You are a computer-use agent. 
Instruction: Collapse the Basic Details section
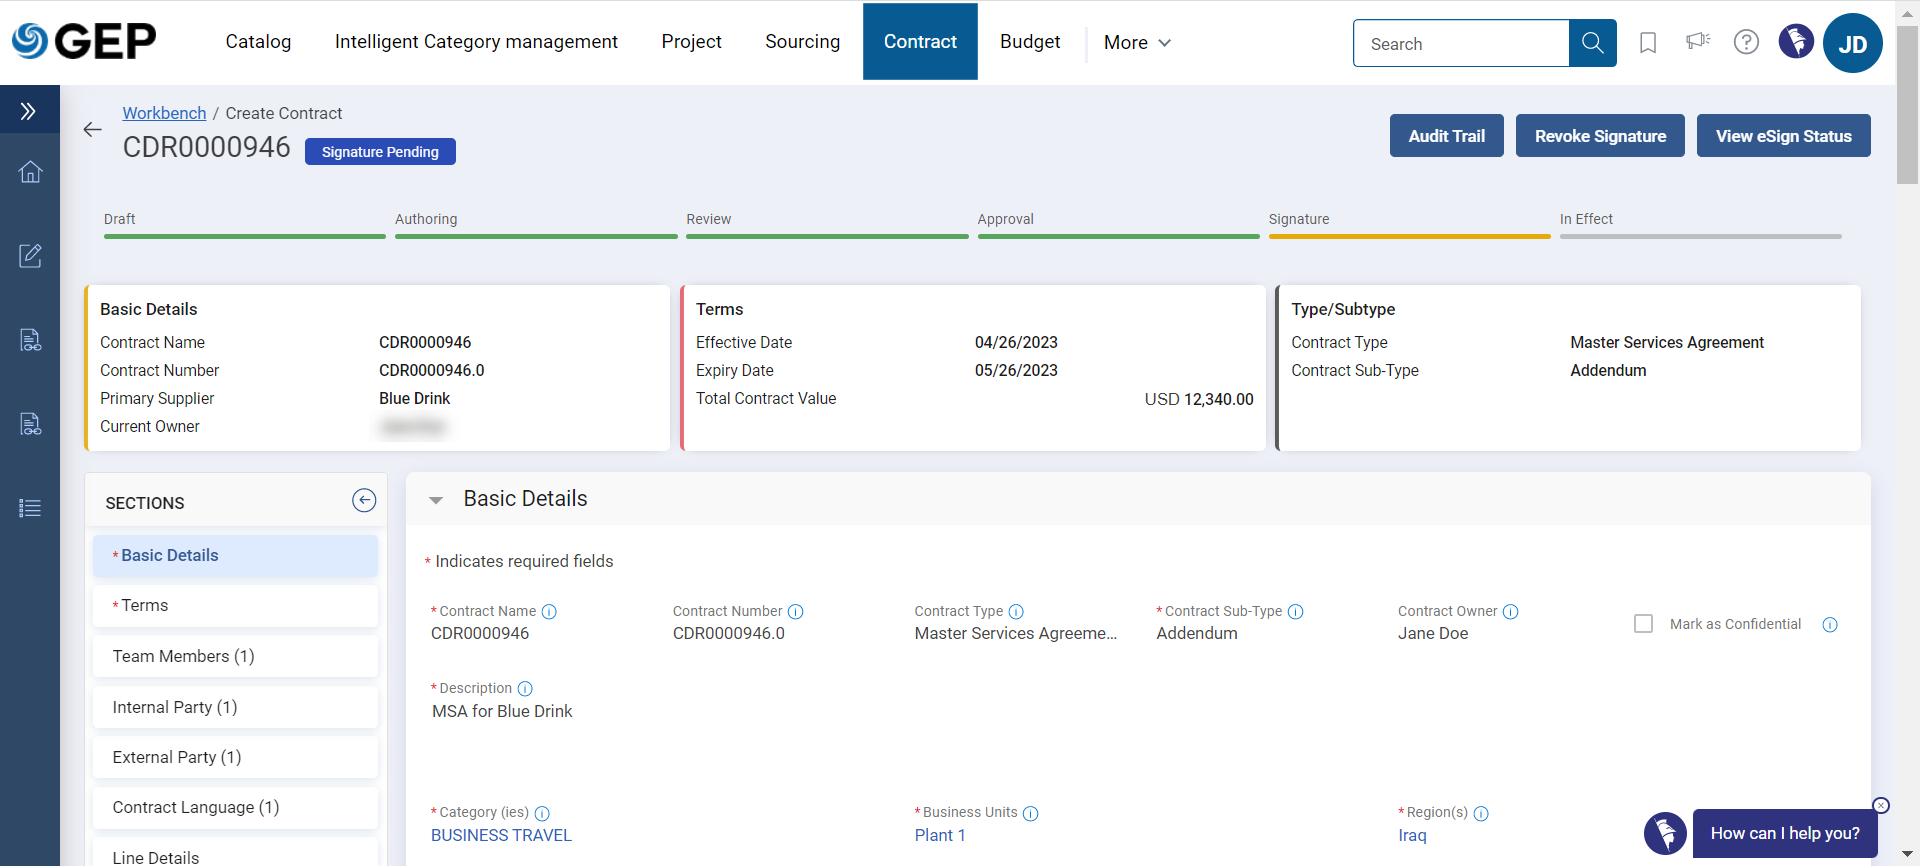pos(436,500)
